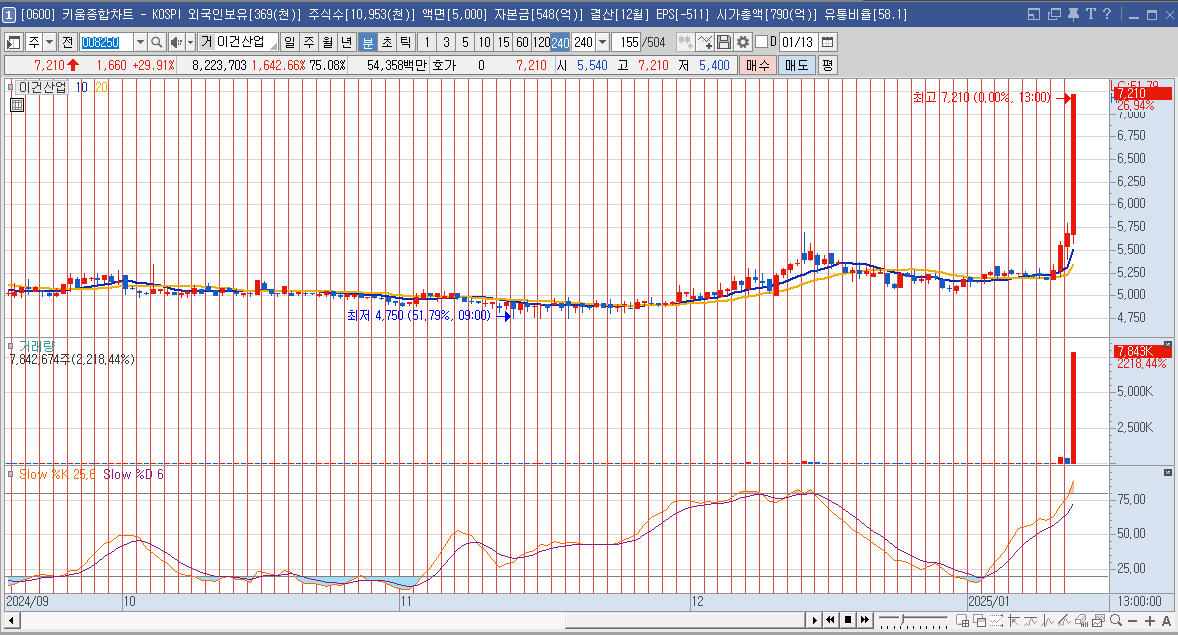The width and height of the screenshot is (1178, 635).
Task: Click the stop button in playback controls
Action: tap(848, 620)
